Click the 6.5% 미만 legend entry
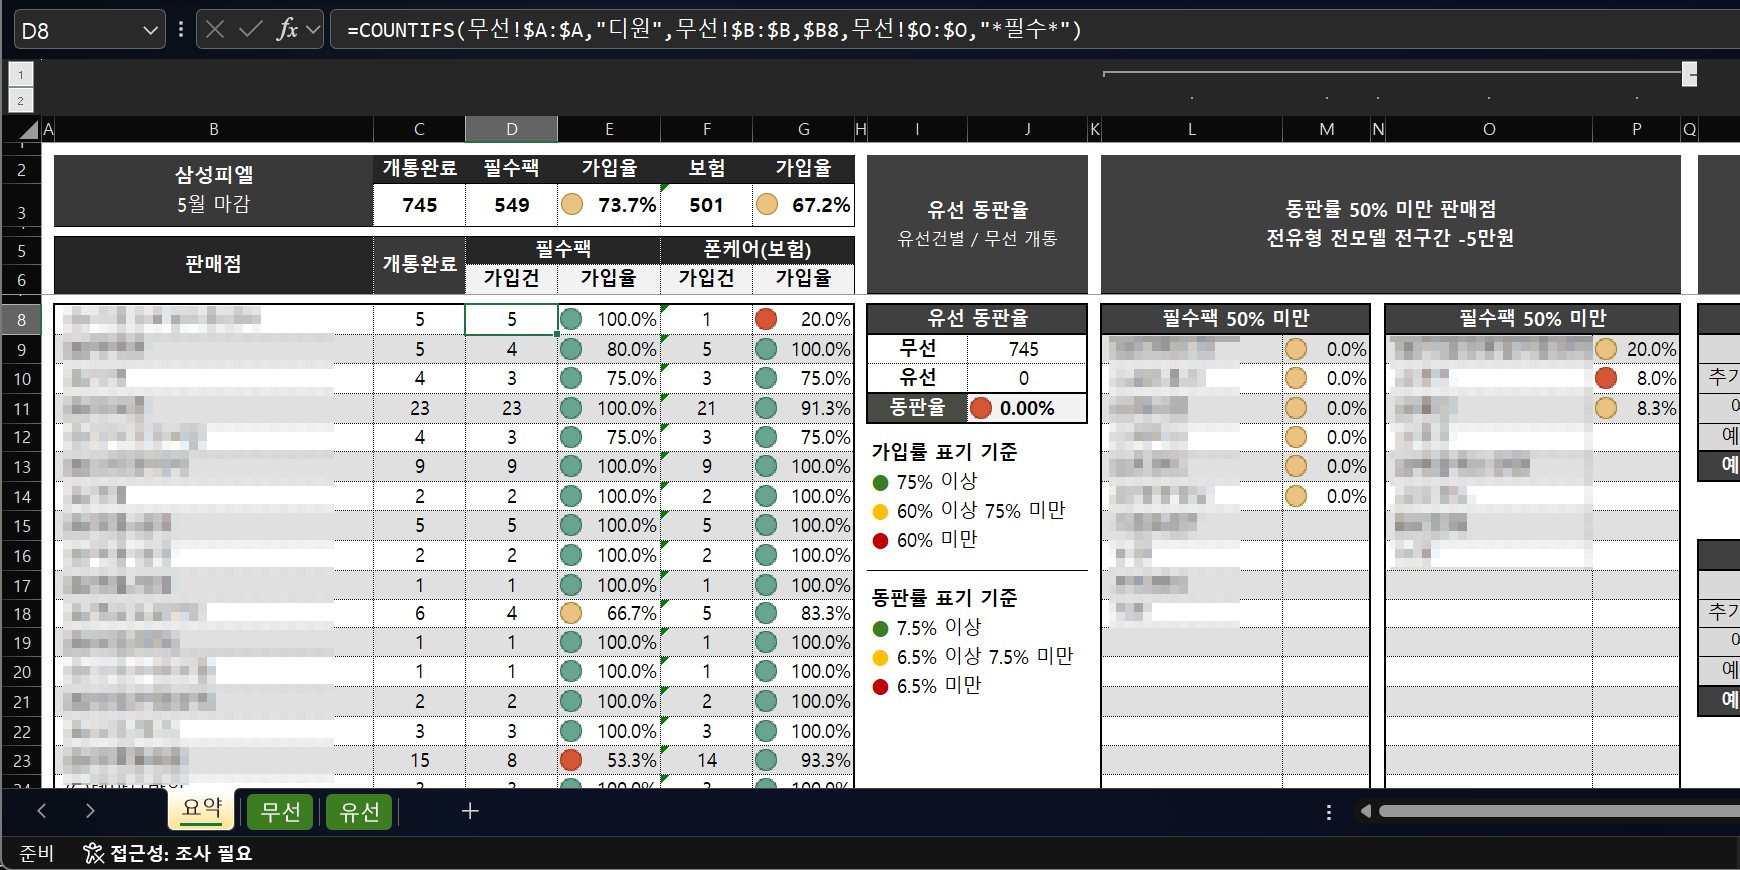 [926, 686]
